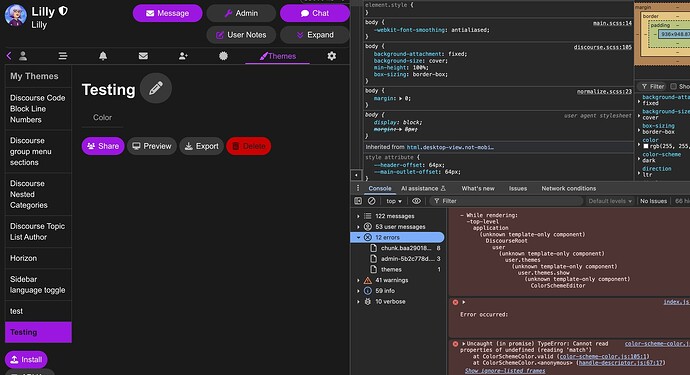Screen dimensions: 690x375
Task: Open Lilly's profile avatar
Action: coord(15,15)
